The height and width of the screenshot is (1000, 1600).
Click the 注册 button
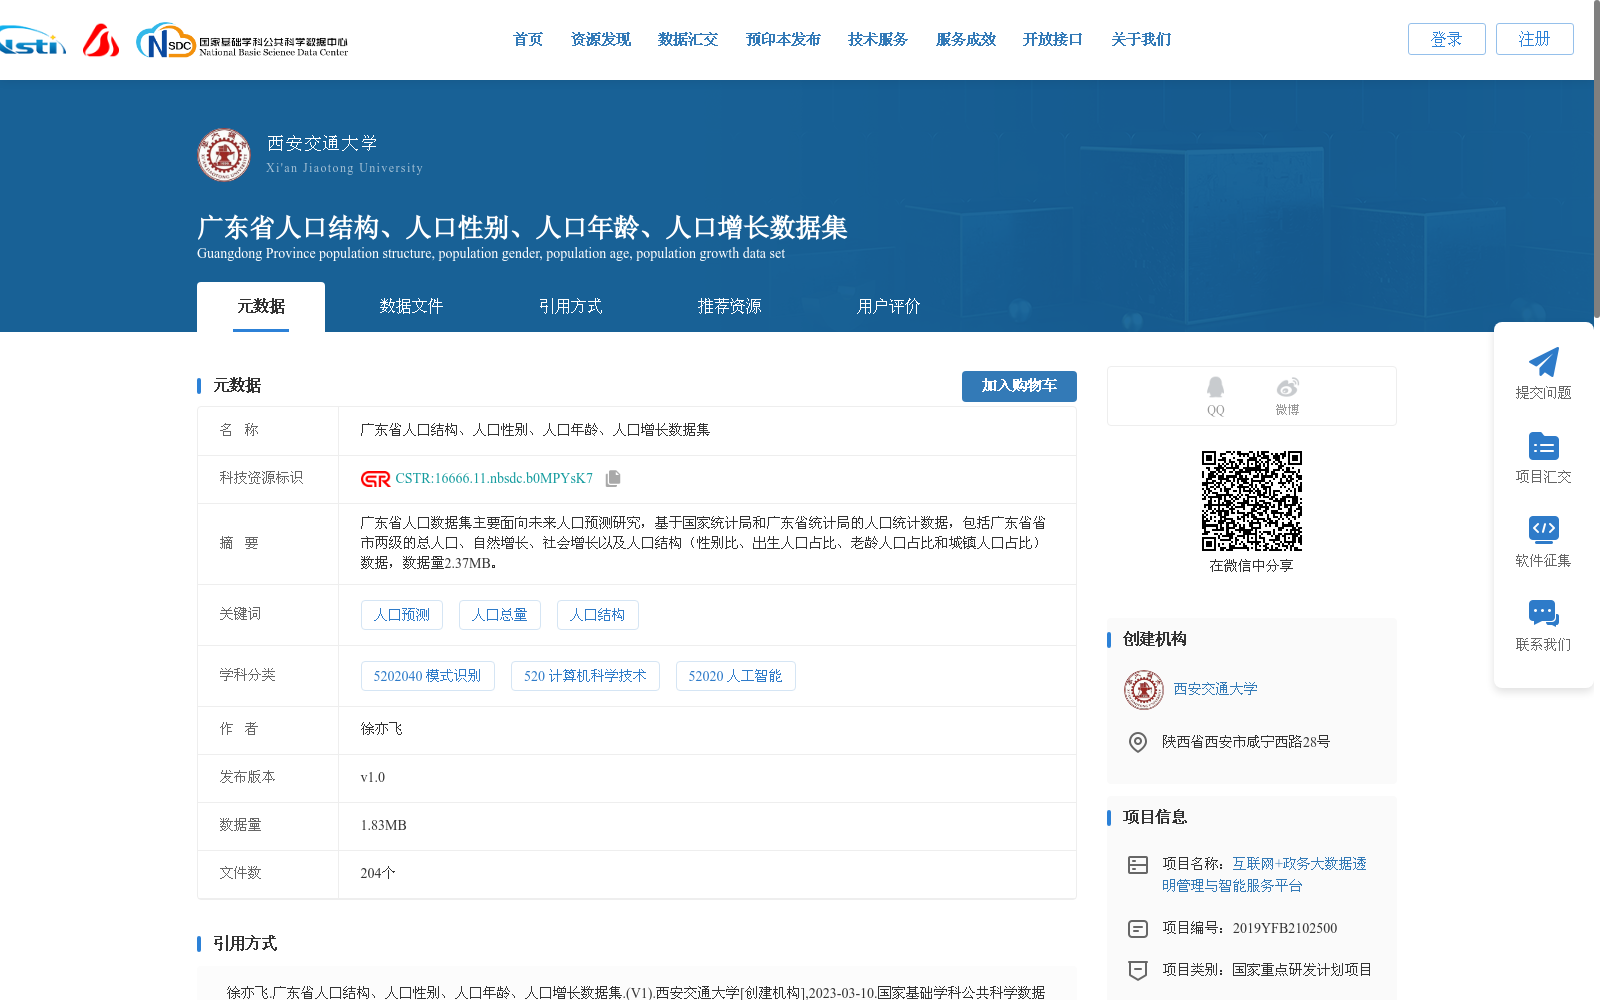click(x=1534, y=39)
